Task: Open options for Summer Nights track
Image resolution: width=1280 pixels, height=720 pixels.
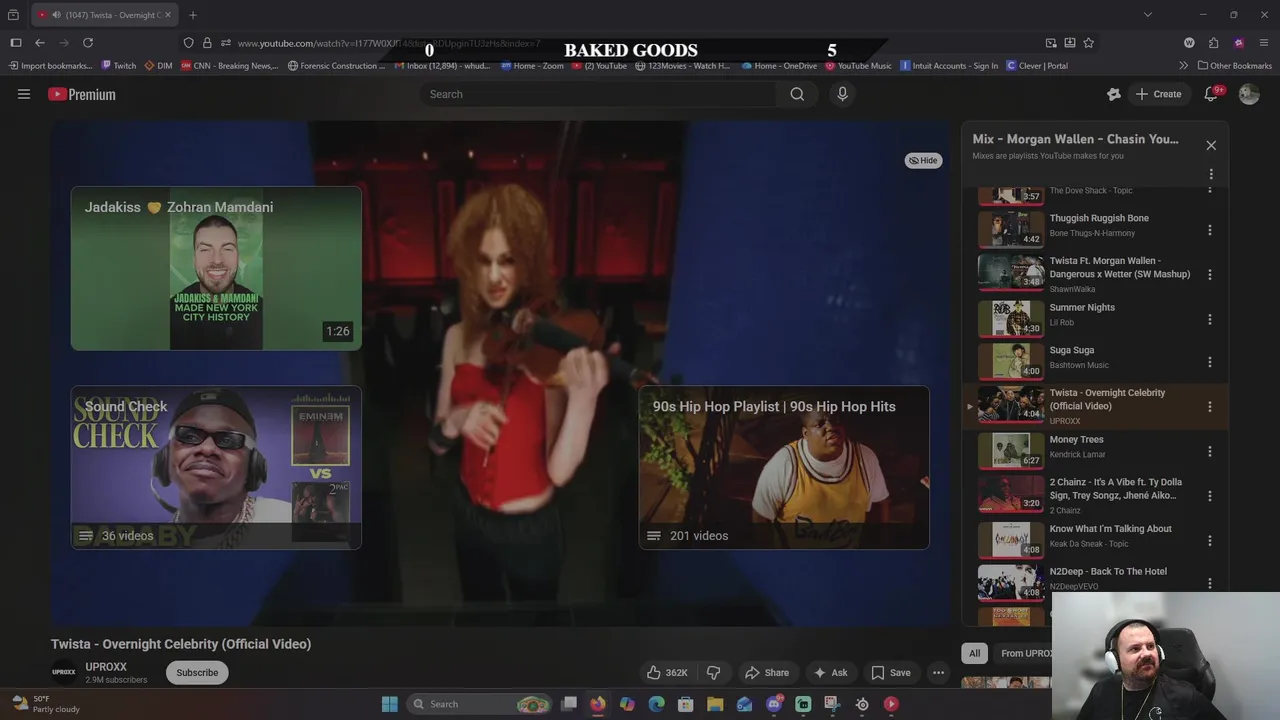Action: click(1209, 319)
